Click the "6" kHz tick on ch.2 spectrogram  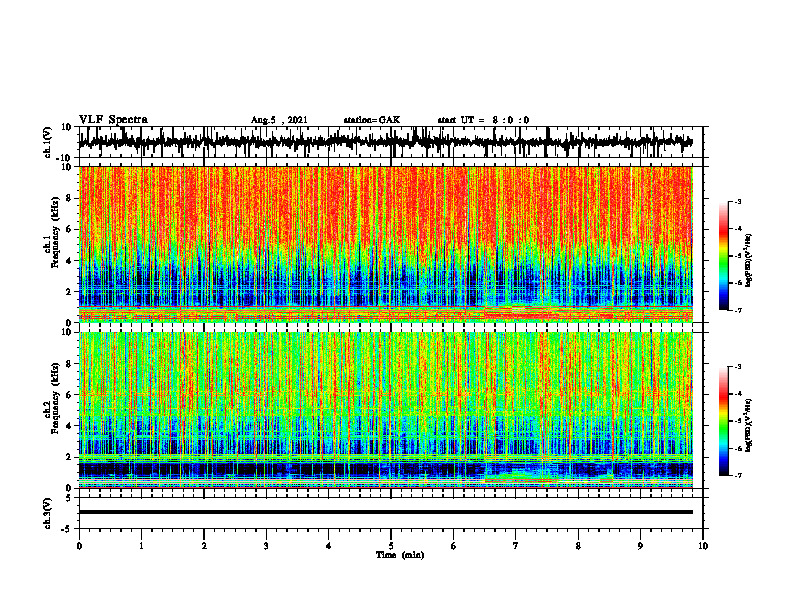70,395
